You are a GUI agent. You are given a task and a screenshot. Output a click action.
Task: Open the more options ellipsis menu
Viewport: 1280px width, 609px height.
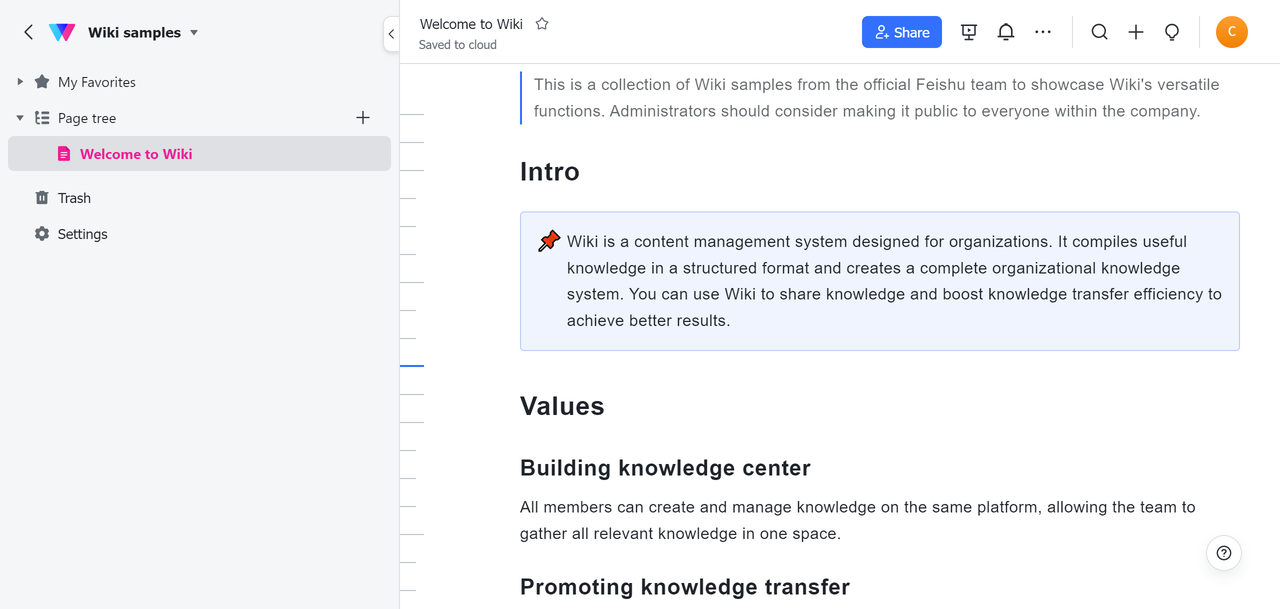(x=1043, y=32)
